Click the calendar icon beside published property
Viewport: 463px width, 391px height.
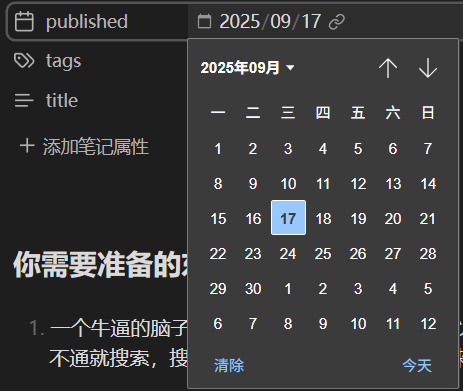point(24,21)
